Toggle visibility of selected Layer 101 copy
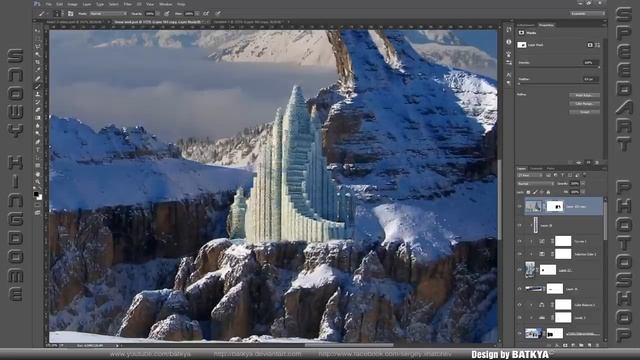The height and width of the screenshot is (360, 640). [x=520, y=206]
